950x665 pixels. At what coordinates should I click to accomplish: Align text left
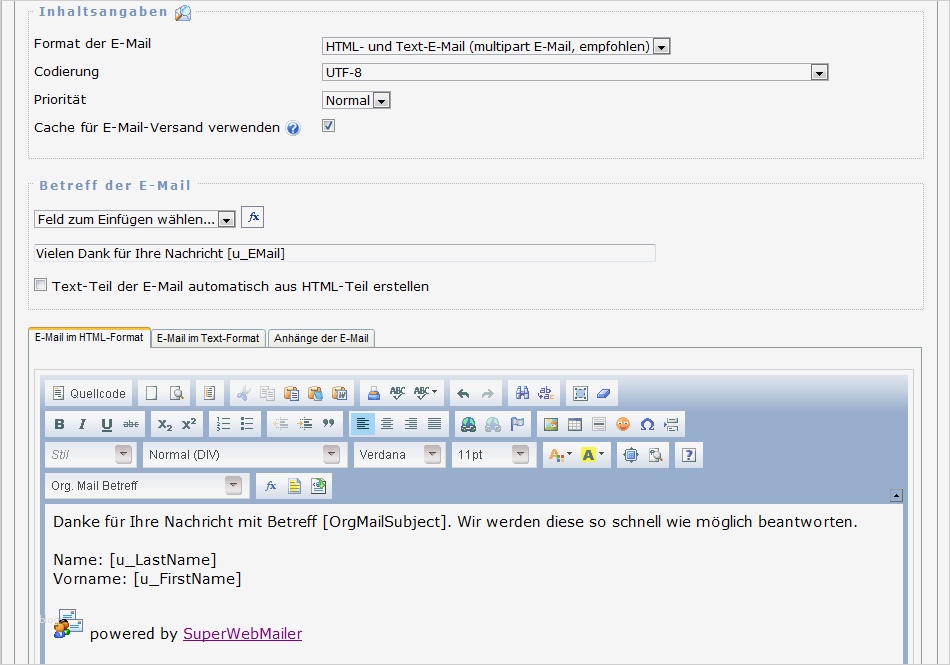tap(362, 424)
